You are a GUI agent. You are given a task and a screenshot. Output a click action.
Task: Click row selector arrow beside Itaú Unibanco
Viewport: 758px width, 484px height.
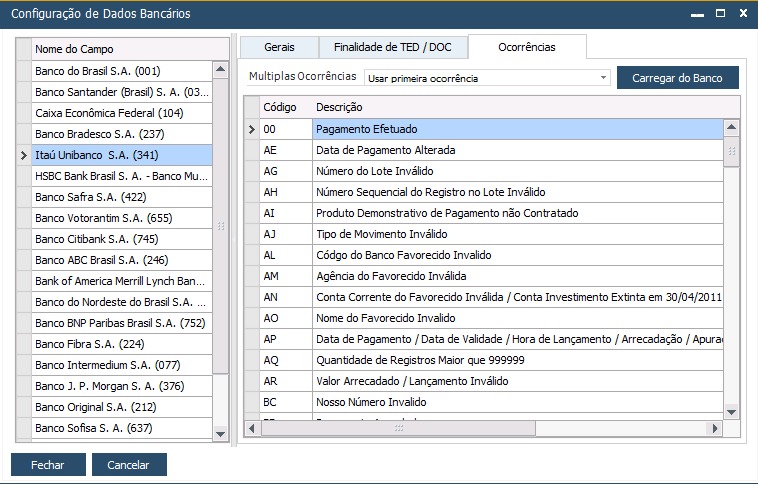[24, 155]
